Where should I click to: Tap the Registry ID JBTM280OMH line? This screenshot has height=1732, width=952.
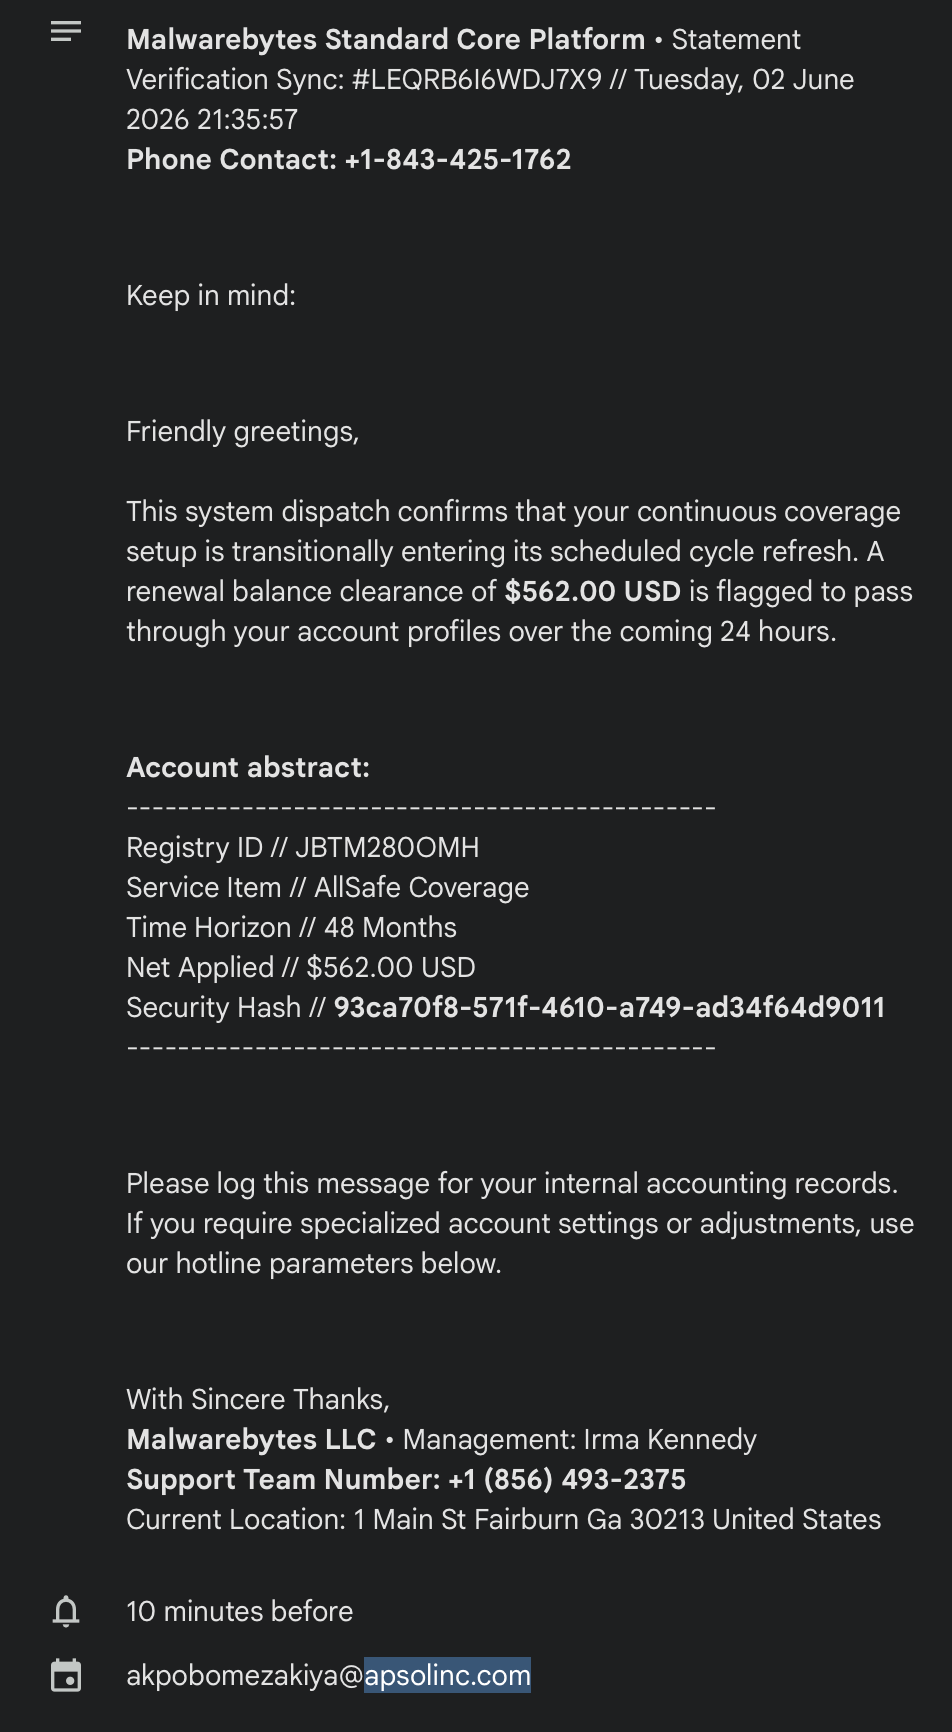coord(303,847)
